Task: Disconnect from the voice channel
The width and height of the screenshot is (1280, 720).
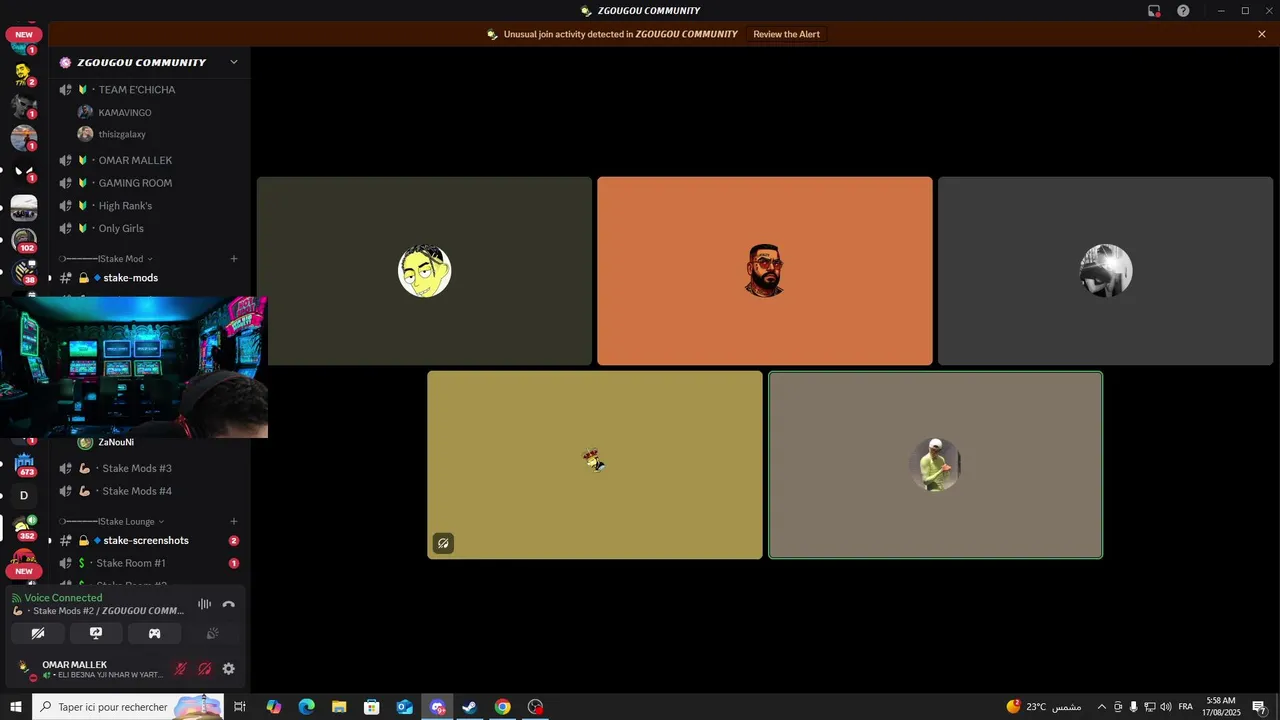Action: (x=229, y=604)
